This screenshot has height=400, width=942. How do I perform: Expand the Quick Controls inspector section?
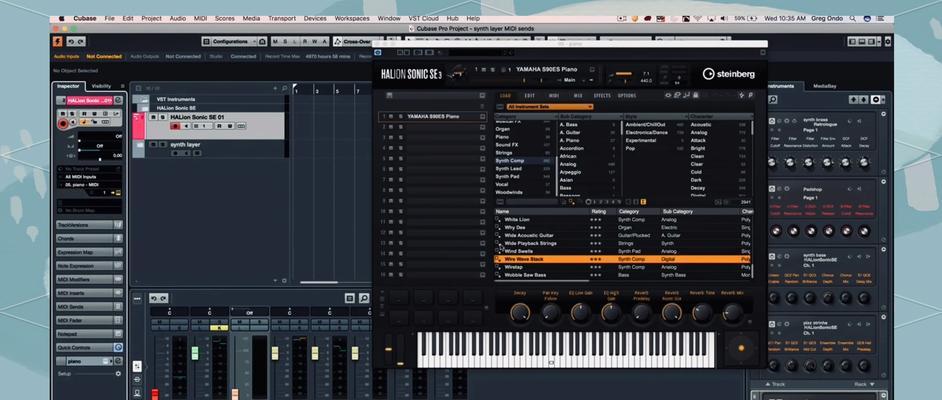[89, 348]
